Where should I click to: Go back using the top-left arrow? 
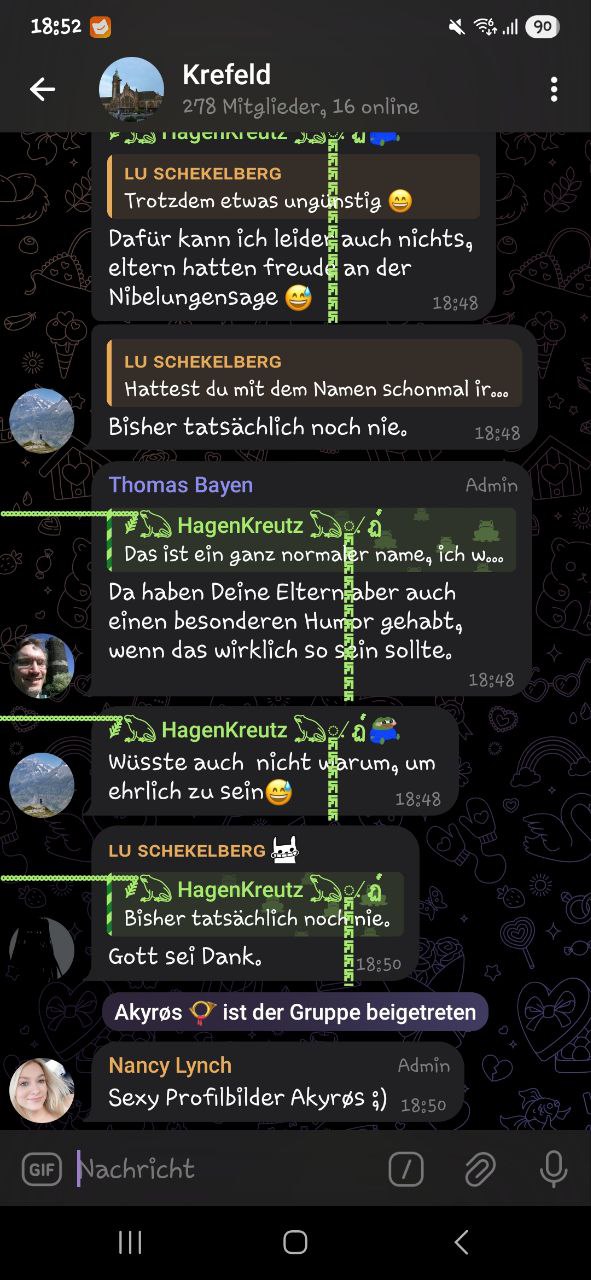pyautogui.click(x=42, y=89)
